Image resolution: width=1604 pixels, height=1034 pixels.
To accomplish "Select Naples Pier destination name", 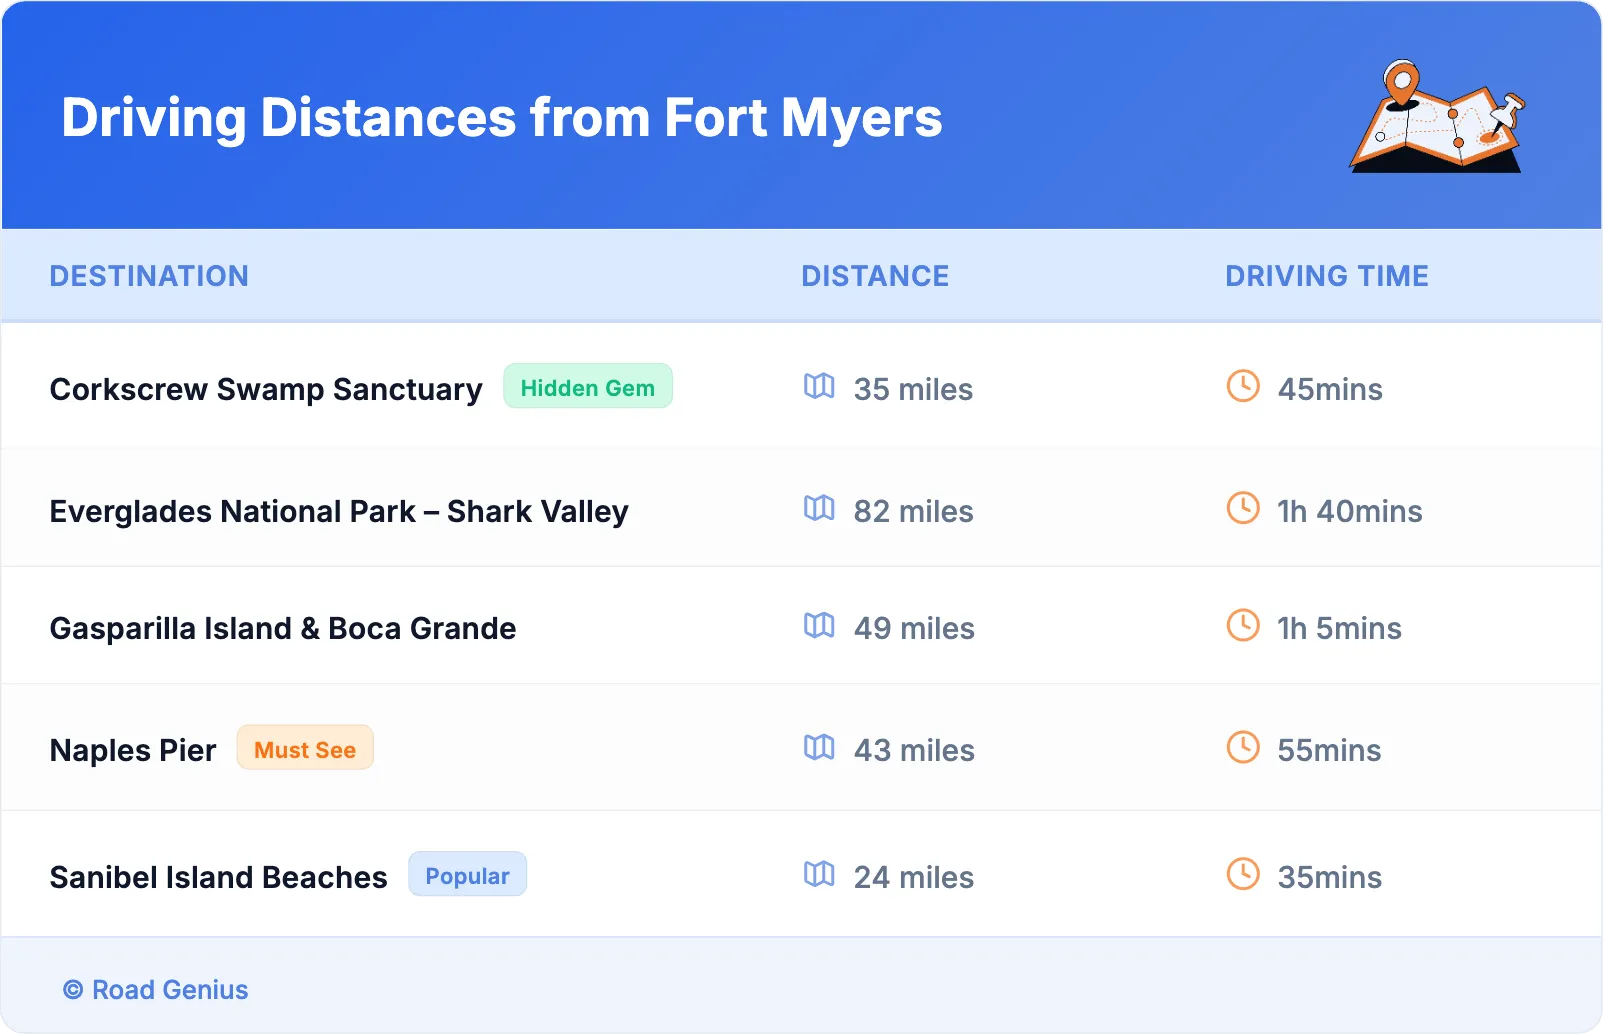I will 133,750.
